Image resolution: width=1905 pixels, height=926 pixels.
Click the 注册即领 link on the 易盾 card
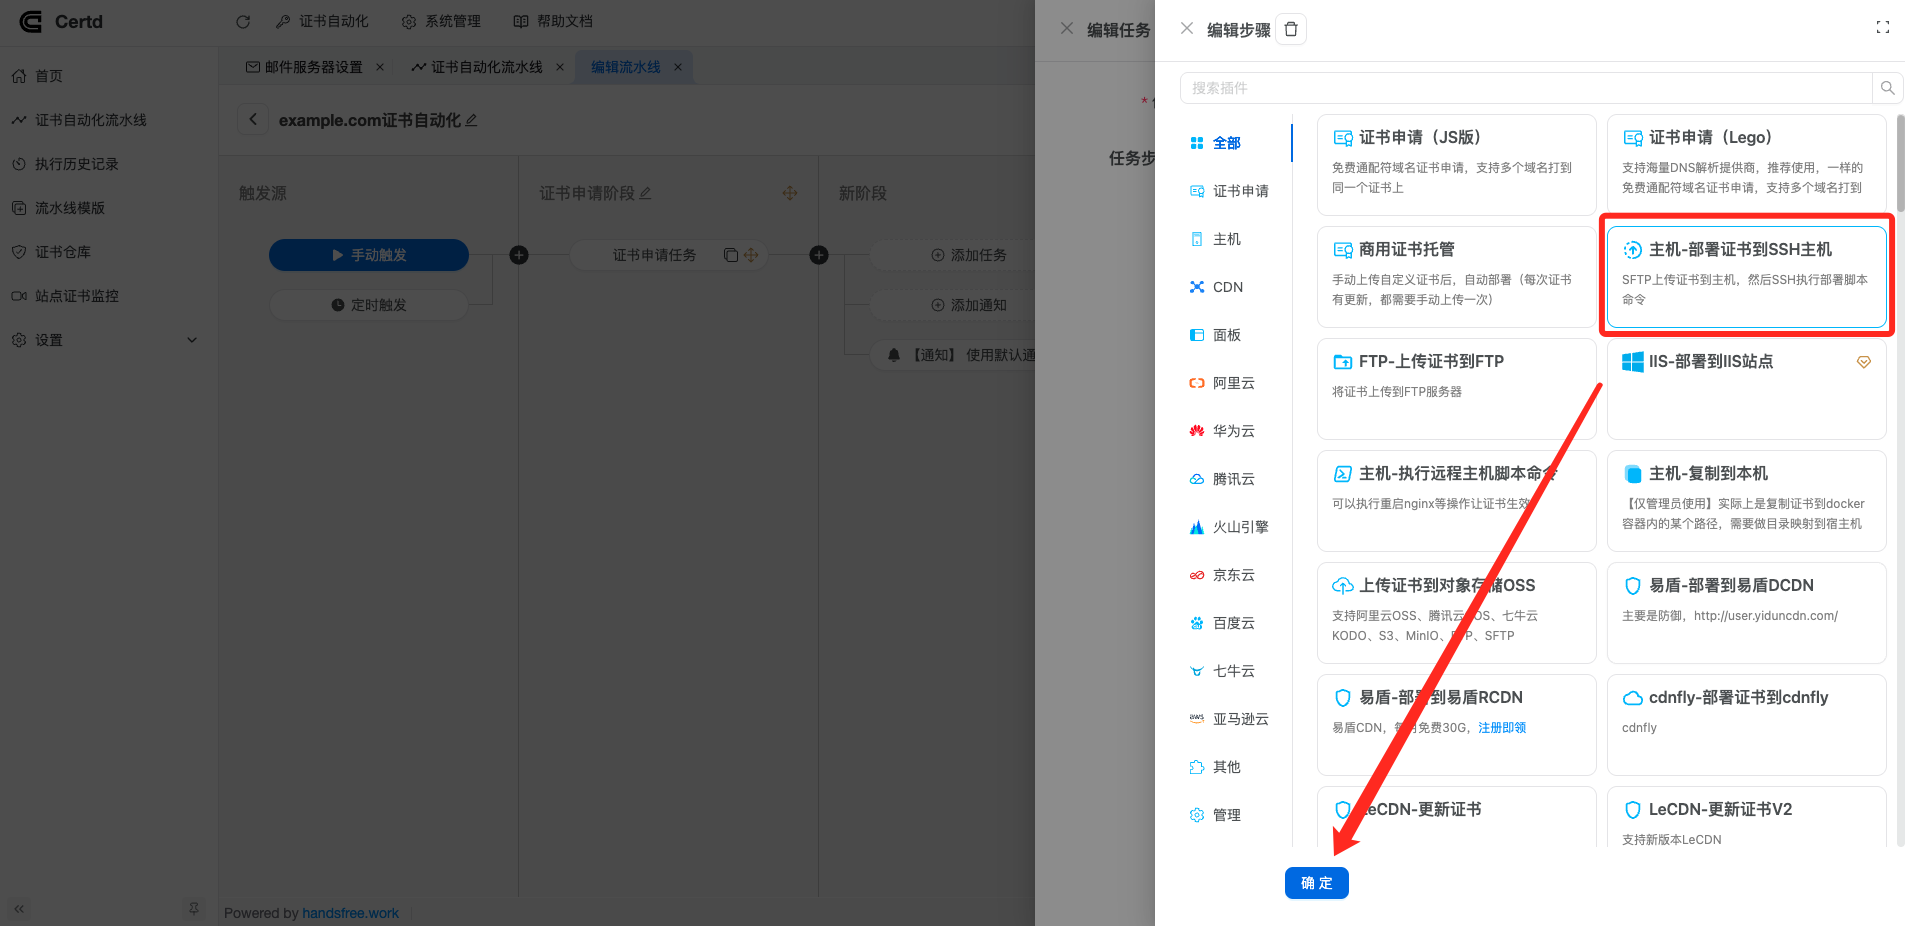[1500, 727]
